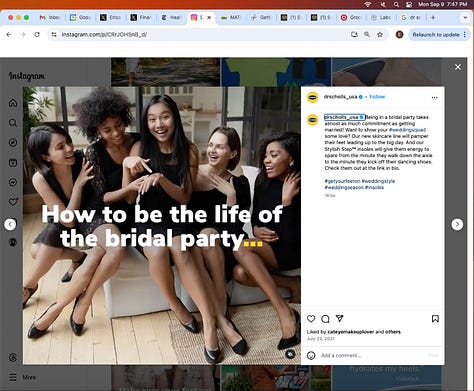
Task: View others who liked the post
Action: click(x=393, y=332)
